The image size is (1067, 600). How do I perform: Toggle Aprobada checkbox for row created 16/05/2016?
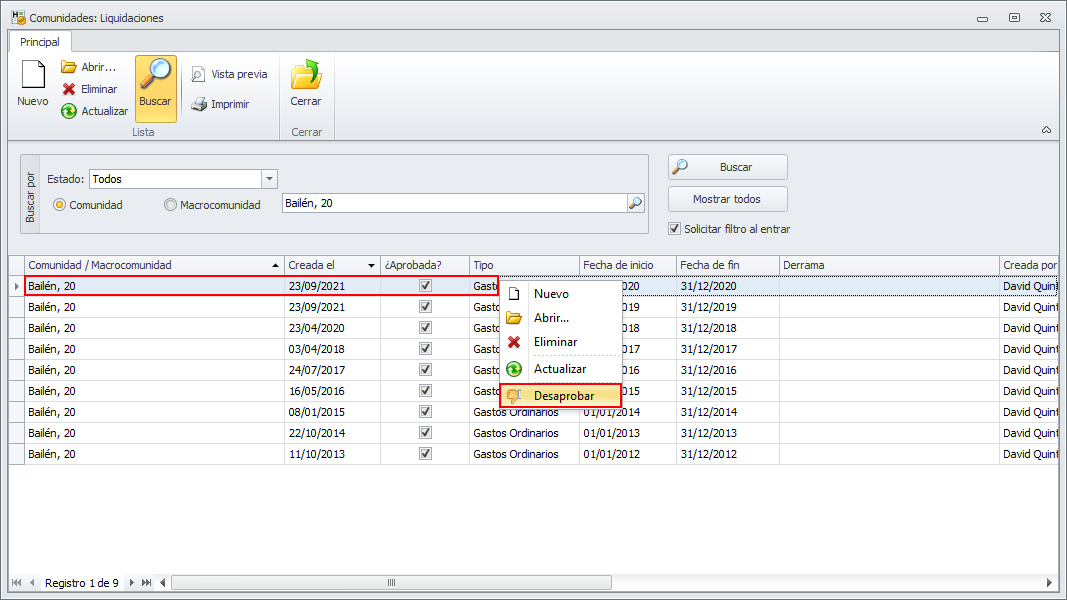(x=425, y=391)
